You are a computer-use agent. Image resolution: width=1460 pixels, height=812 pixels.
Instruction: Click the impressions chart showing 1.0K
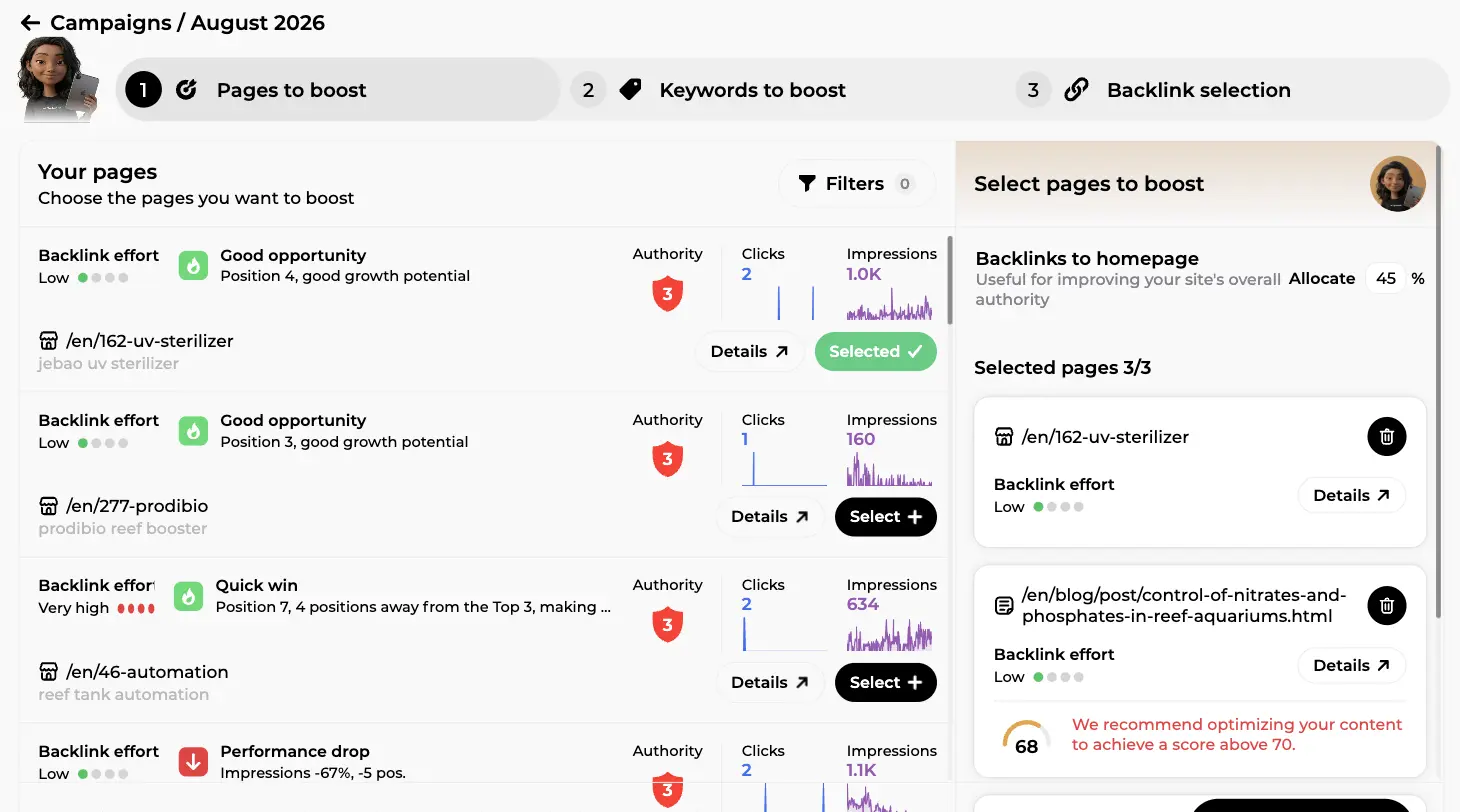[889, 302]
